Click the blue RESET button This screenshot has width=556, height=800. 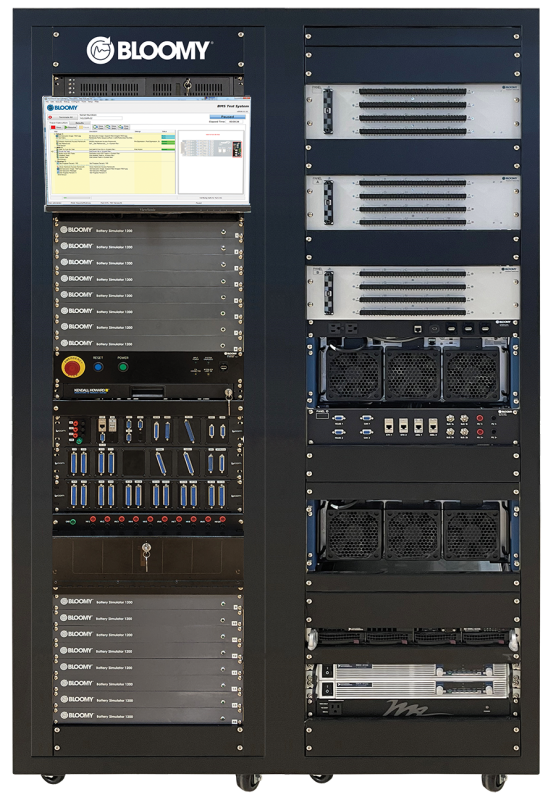[98, 366]
